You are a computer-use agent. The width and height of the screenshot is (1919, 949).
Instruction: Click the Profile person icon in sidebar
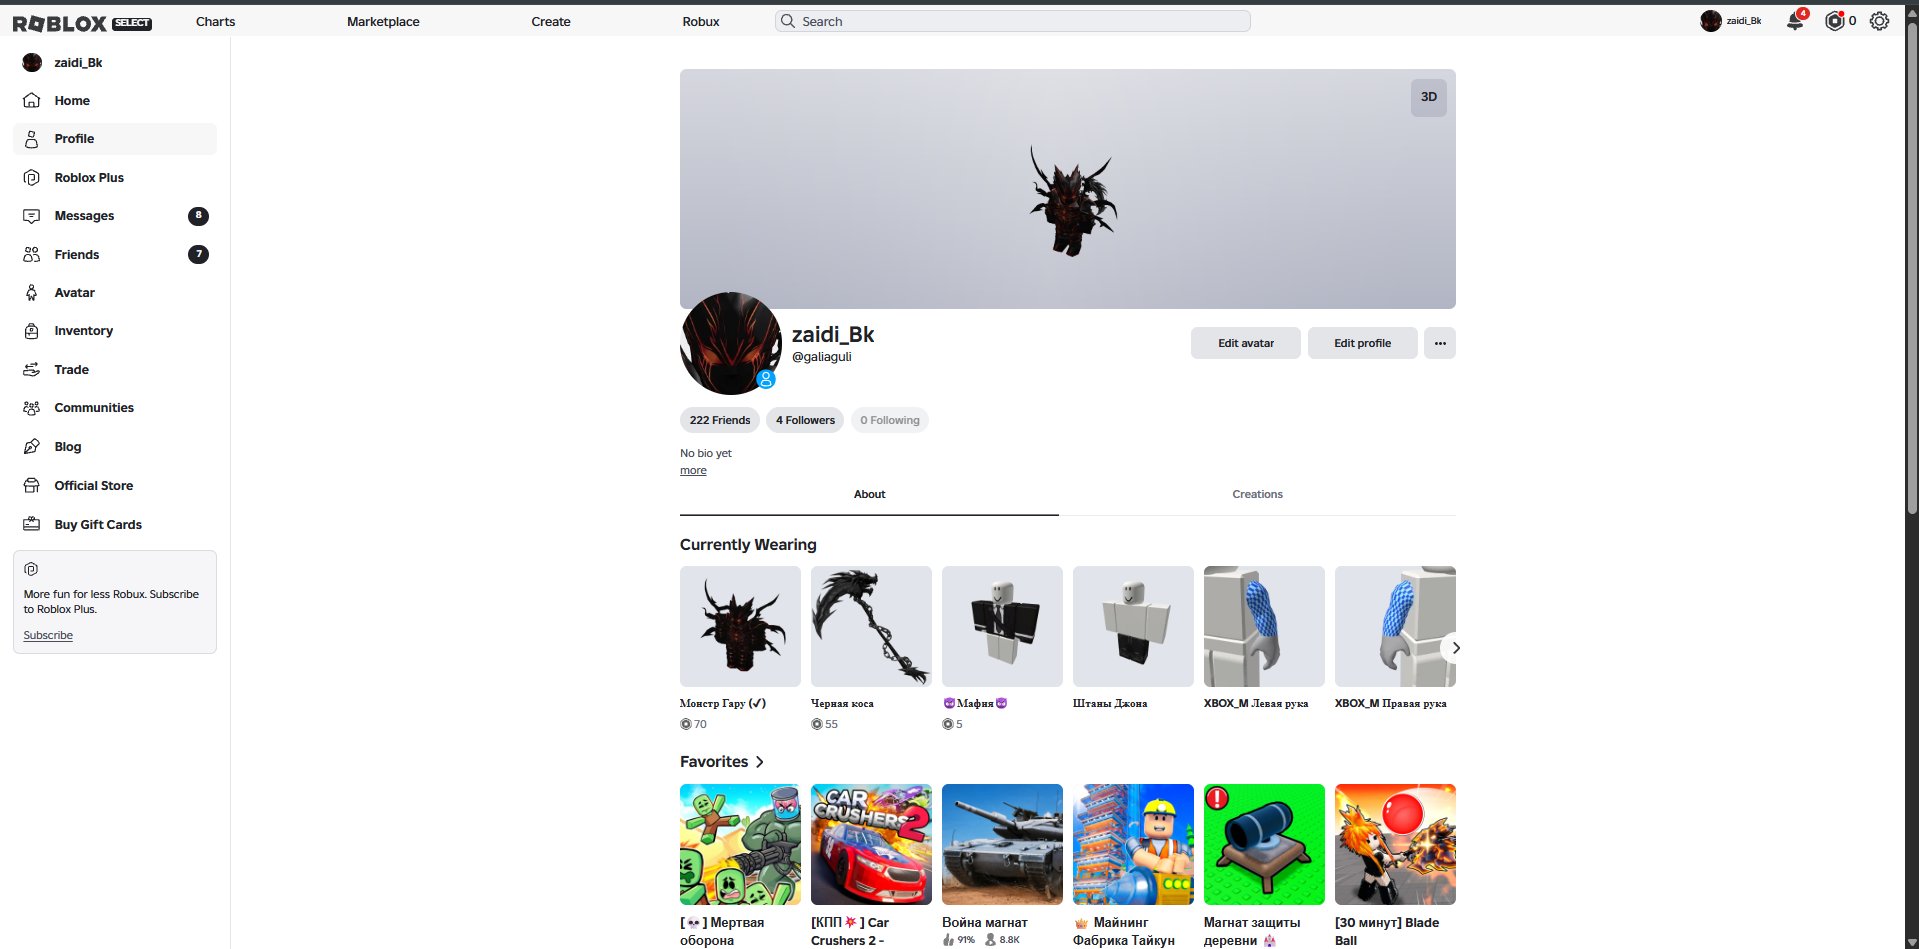click(32, 139)
